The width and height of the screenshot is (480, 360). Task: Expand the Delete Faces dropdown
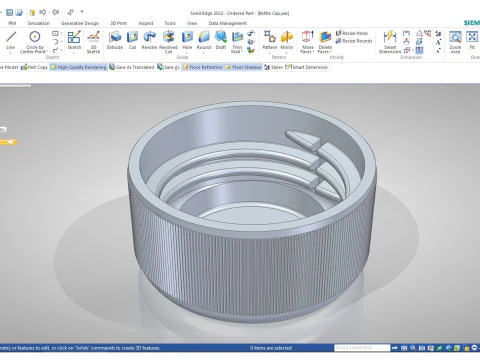pos(330,51)
